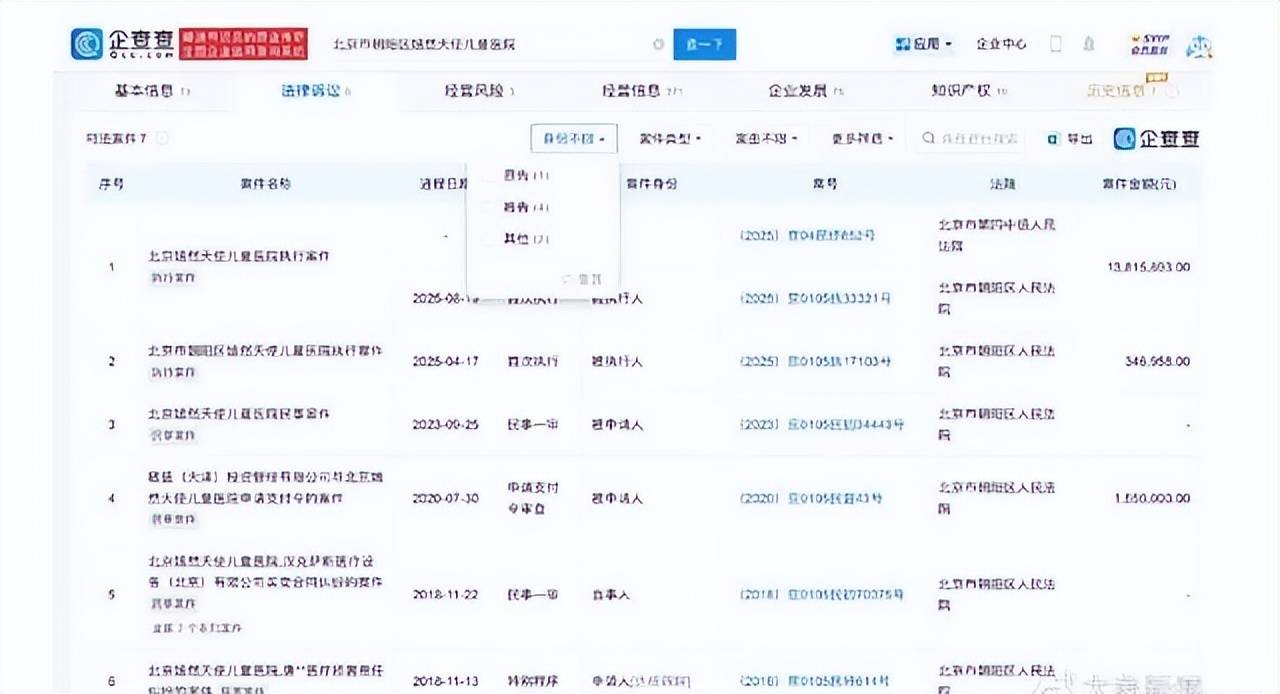Switch to the 基本信息 tab
The height and width of the screenshot is (694, 1280).
pyautogui.click(x=151, y=91)
